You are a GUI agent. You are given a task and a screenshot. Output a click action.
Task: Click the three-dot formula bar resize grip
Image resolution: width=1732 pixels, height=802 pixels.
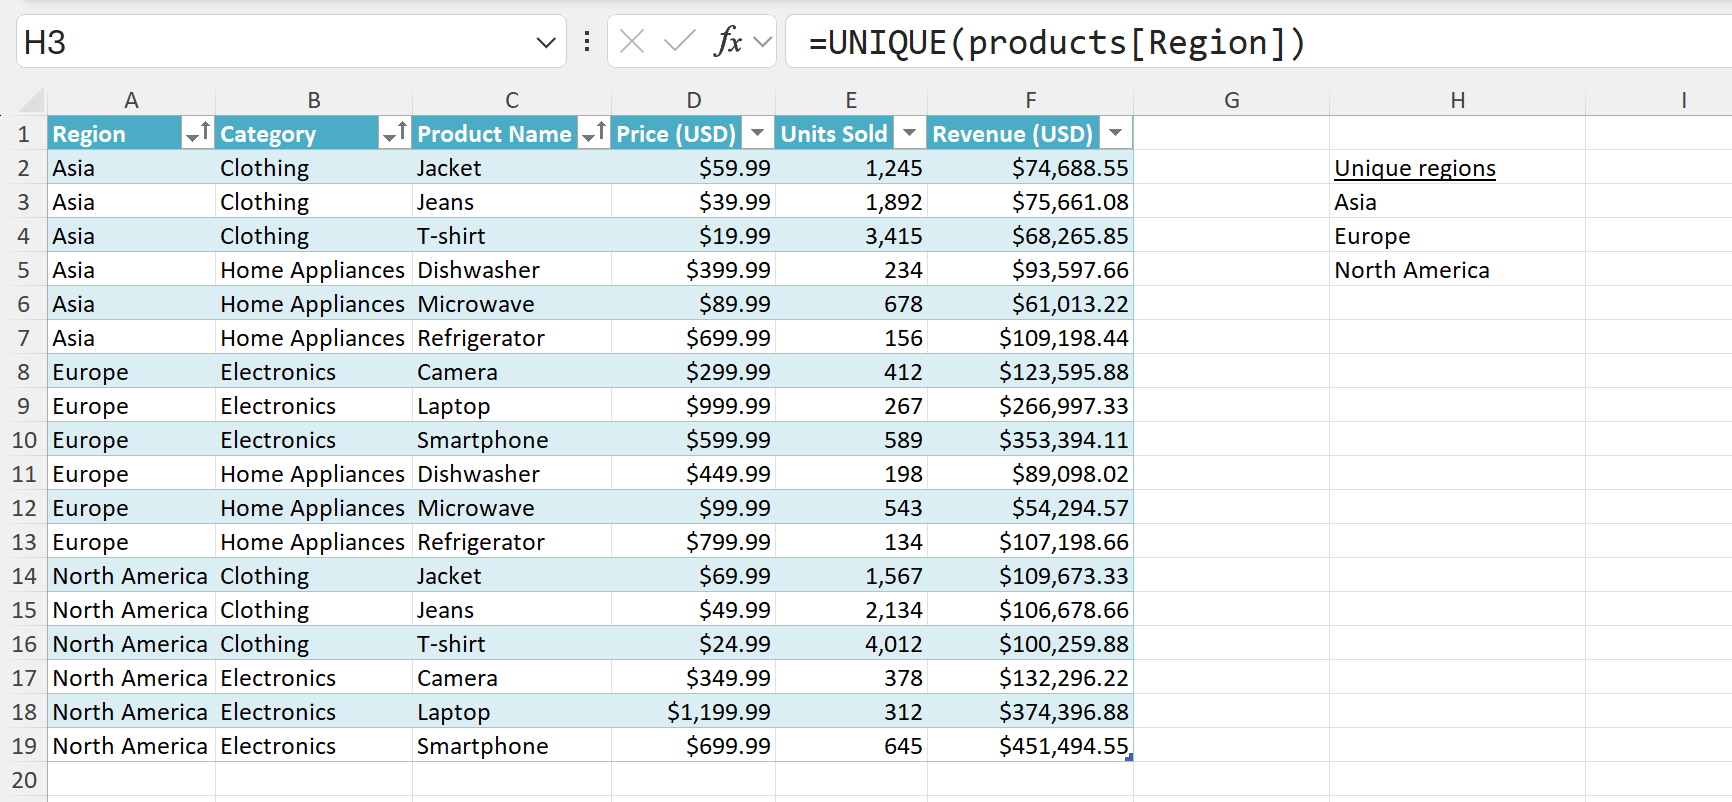point(587,42)
